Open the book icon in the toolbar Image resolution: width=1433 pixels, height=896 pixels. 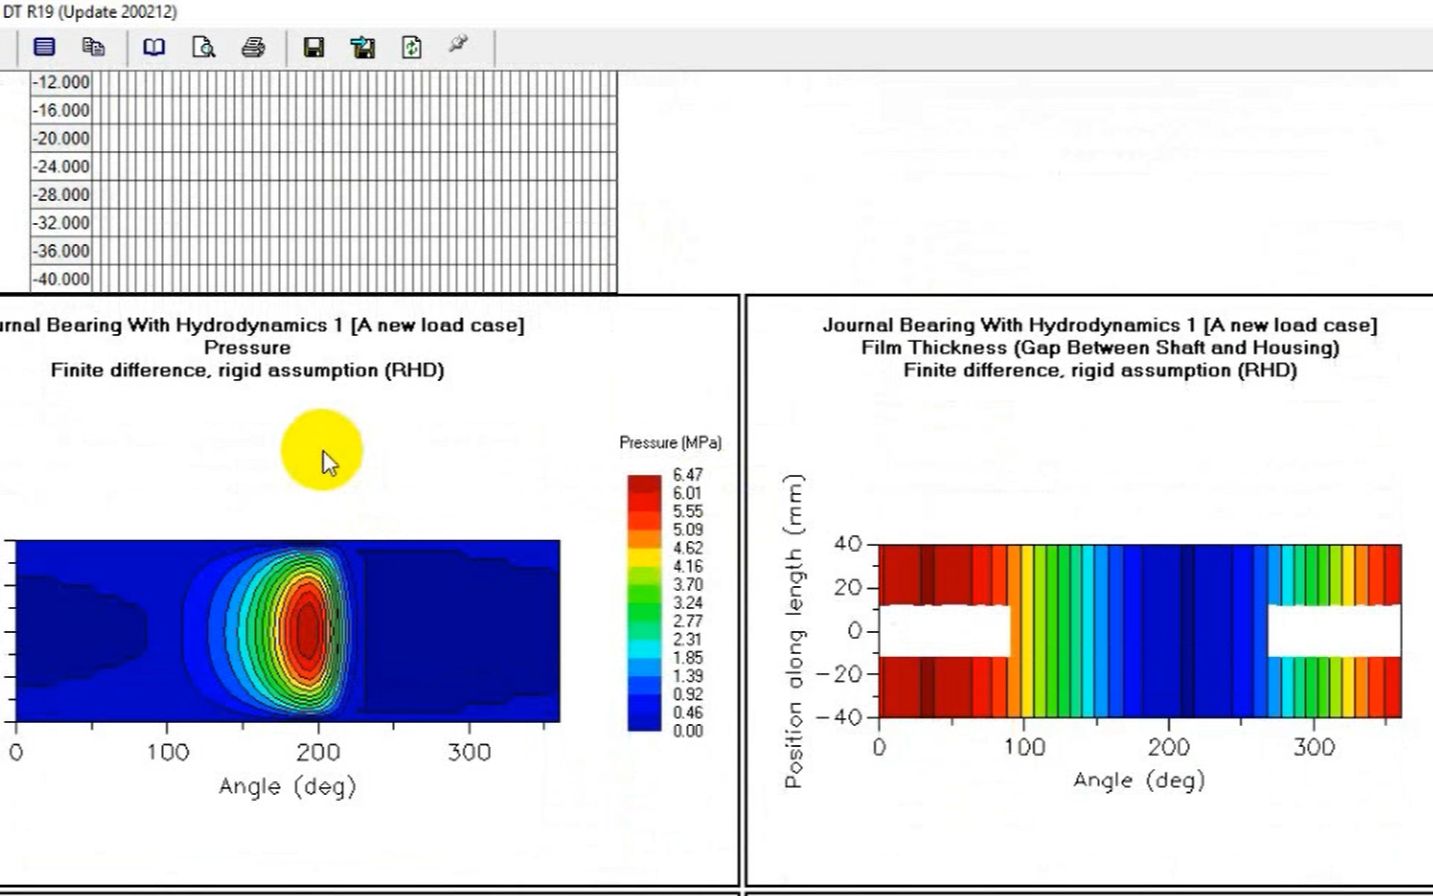[154, 47]
